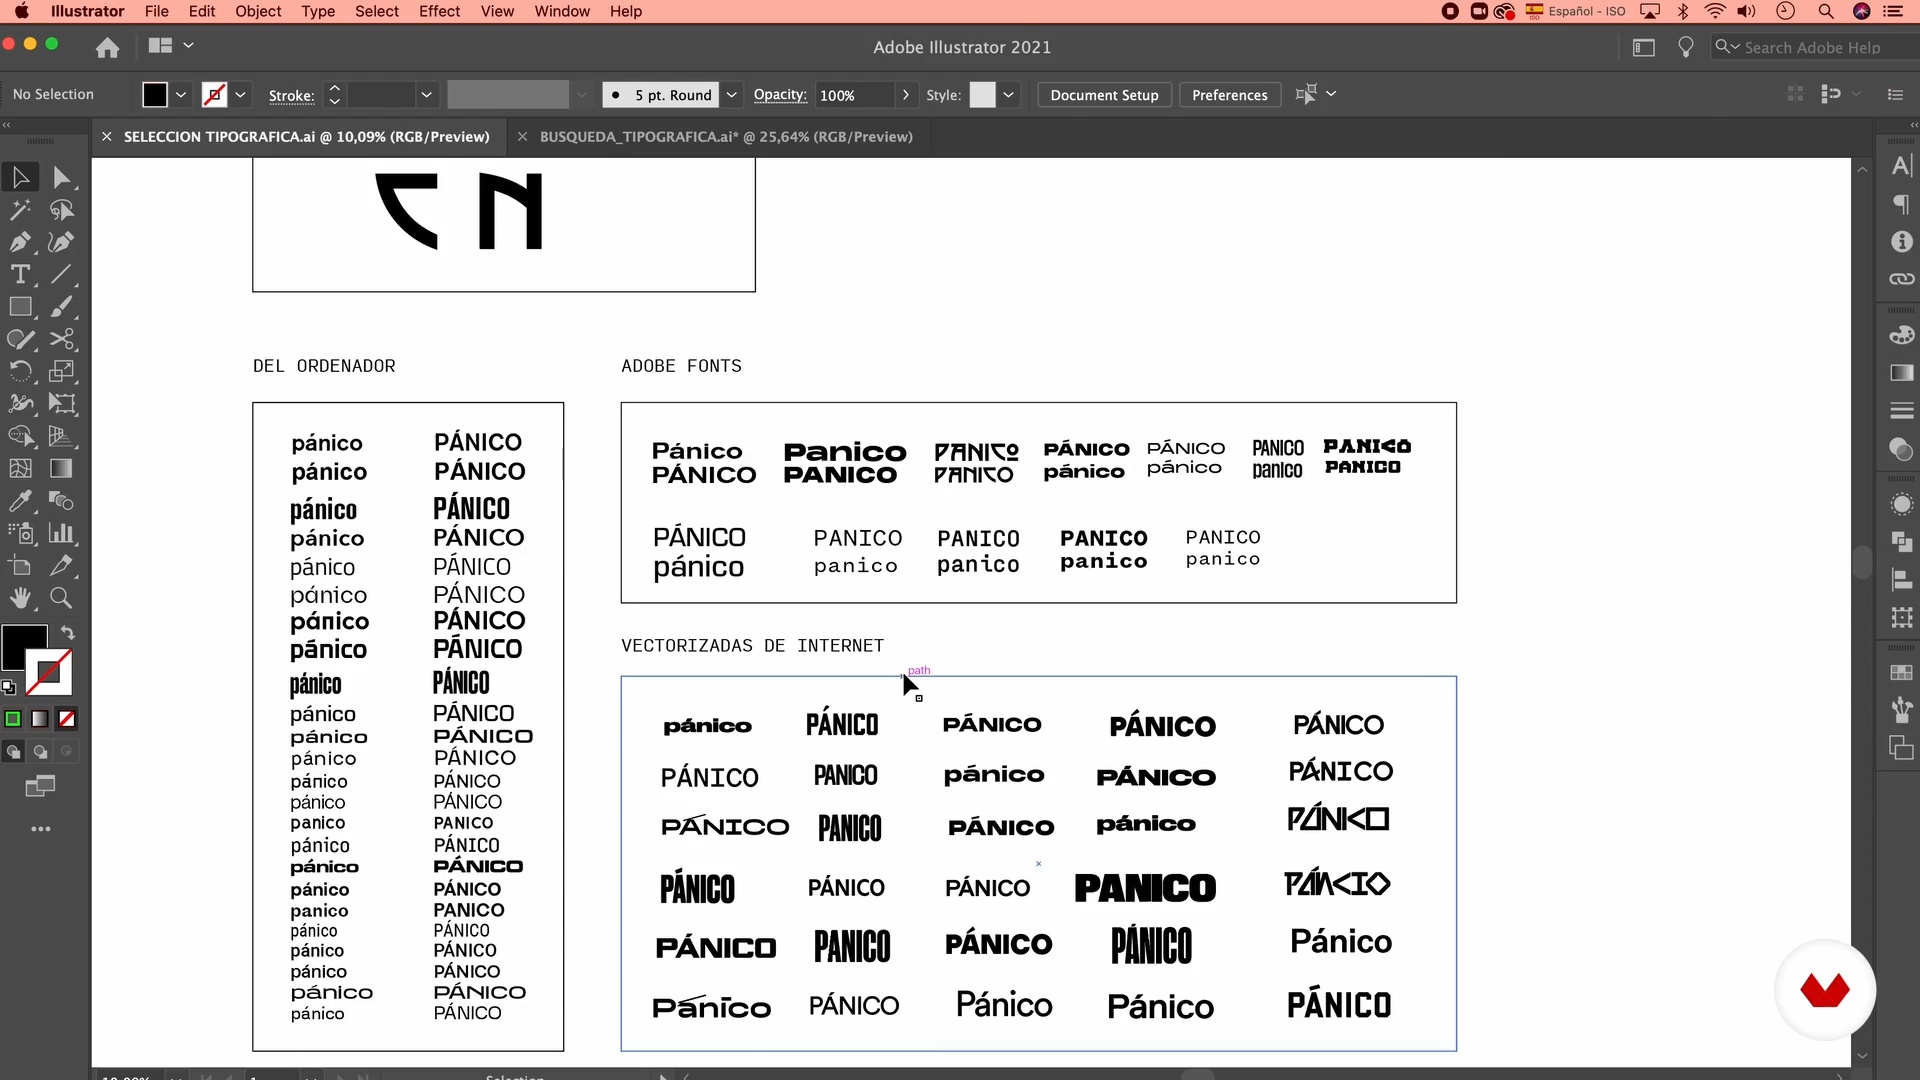This screenshot has height=1080, width=1920.
Task: Pick the Lasso tool
Action: [x=61, y=210]
